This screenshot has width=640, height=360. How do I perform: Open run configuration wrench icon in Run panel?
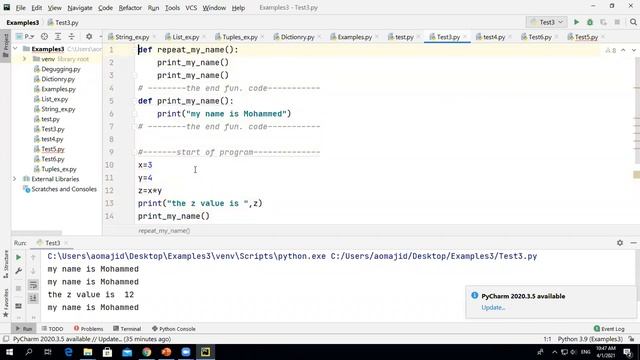[x=18, y=271]
